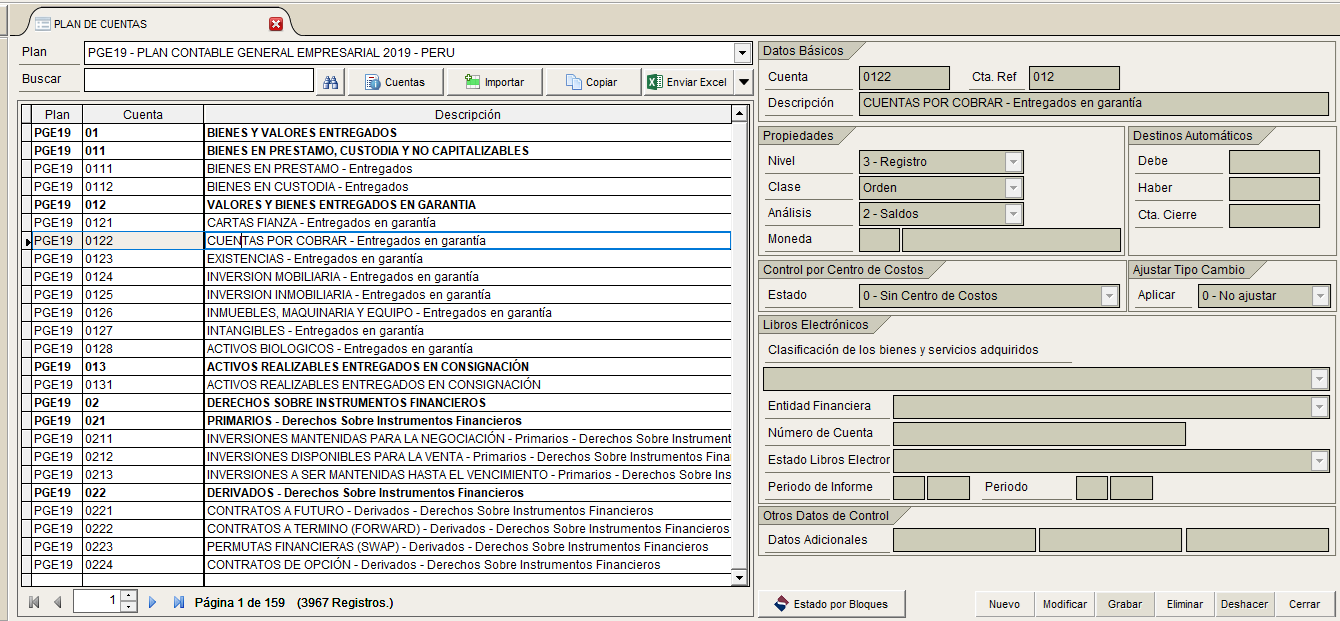1340x621 pixels.
Task: Decrease page number with spinner down arrow
Action: pyautogui.click(x=128, y=607)
